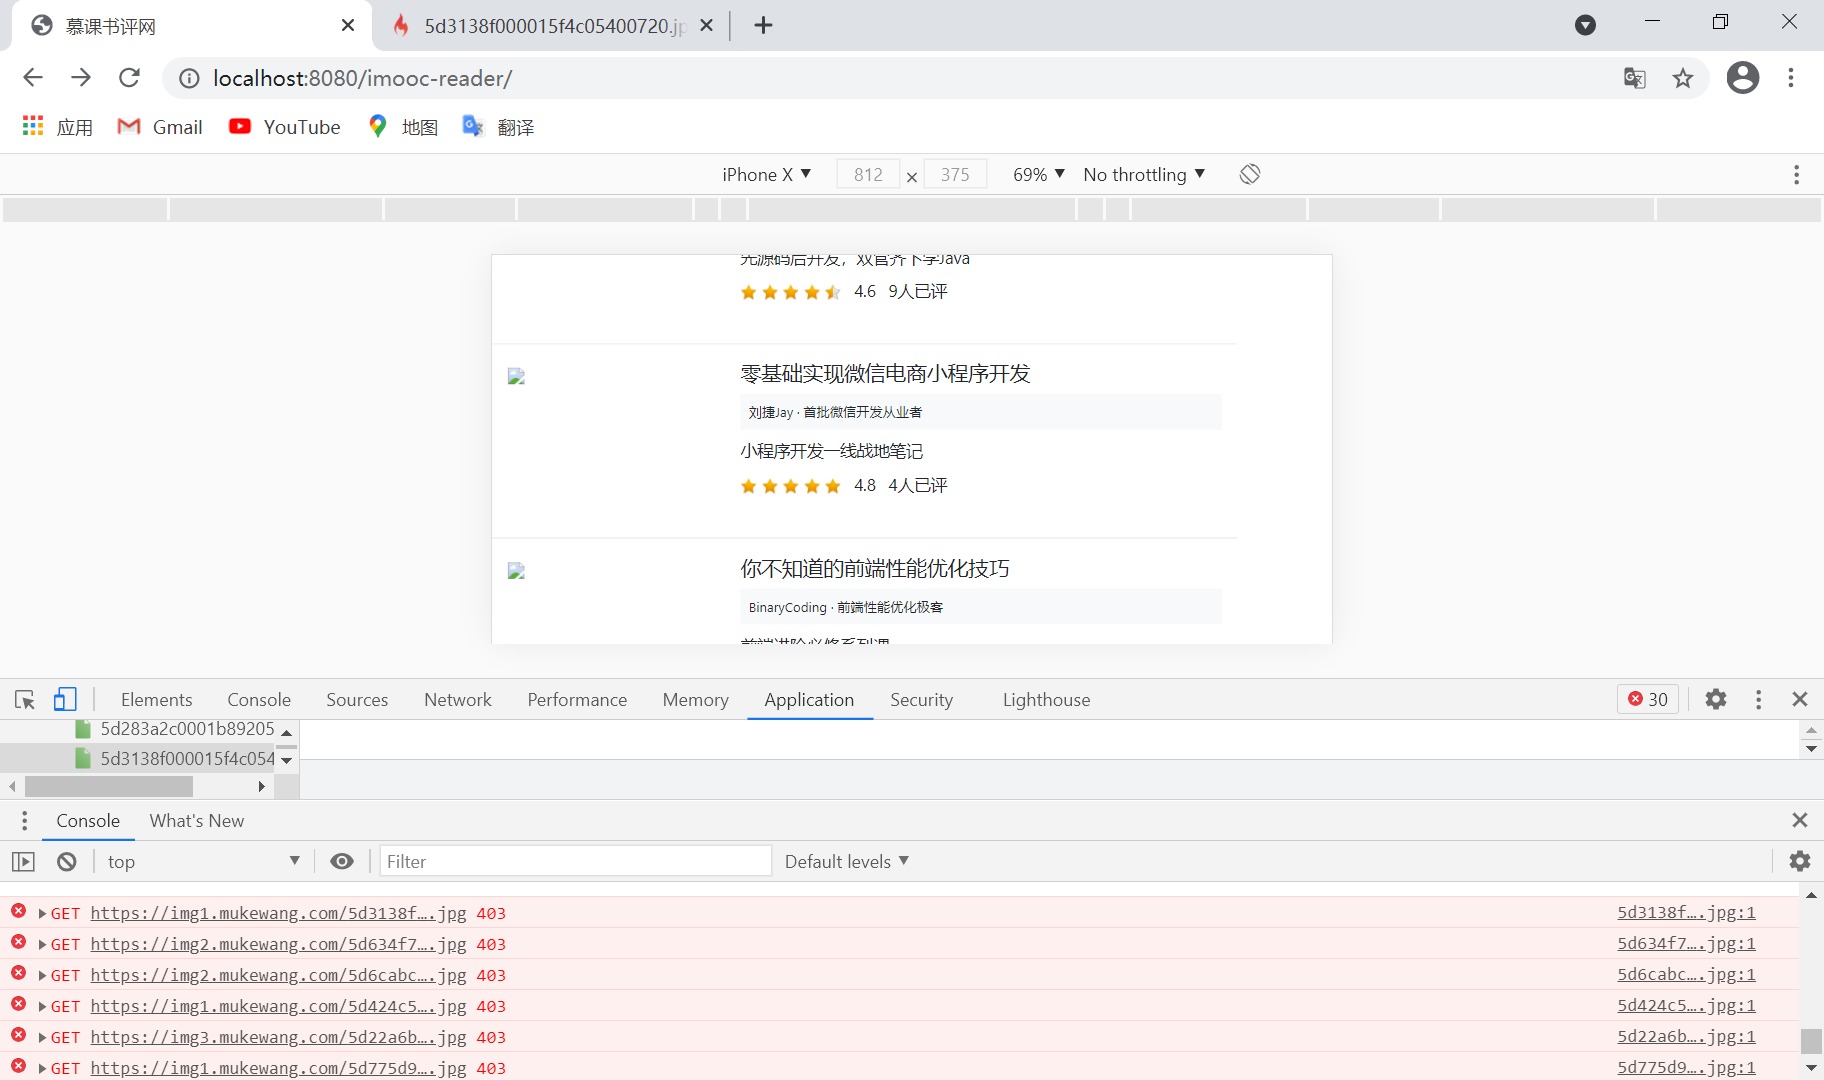Toggle the device toolbar
The height and width of the screenshot is (1080, 1824).
click(65, 700)
